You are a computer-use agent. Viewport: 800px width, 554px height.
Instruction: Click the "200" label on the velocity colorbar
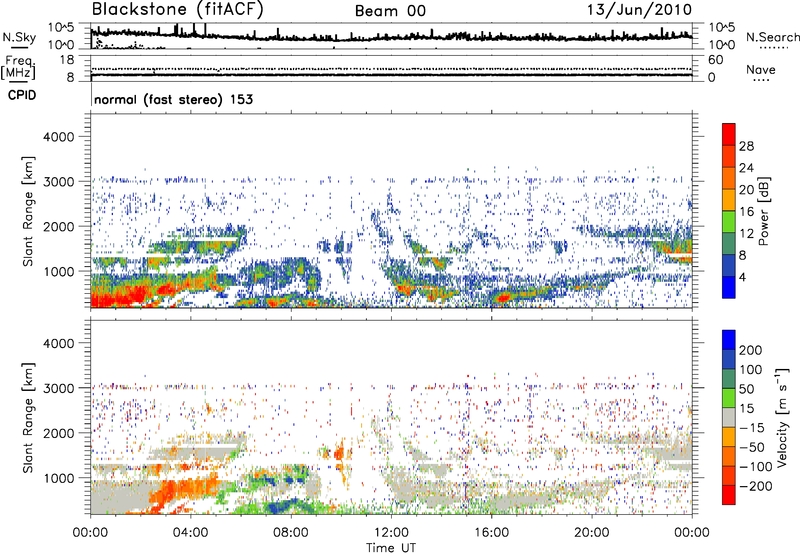point(751,350)
